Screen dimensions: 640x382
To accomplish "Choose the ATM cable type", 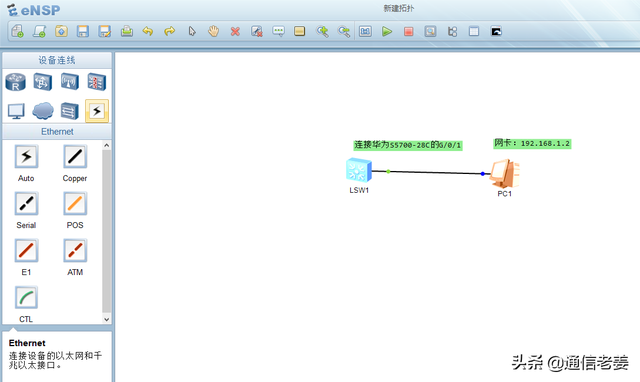I will click(x=75, y=250).
